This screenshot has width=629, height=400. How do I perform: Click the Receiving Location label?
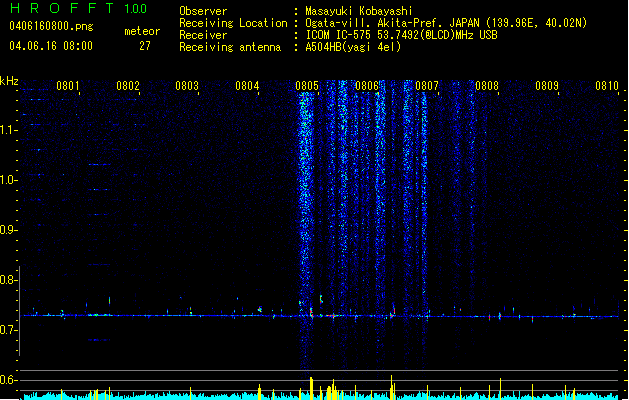[233, 23]
